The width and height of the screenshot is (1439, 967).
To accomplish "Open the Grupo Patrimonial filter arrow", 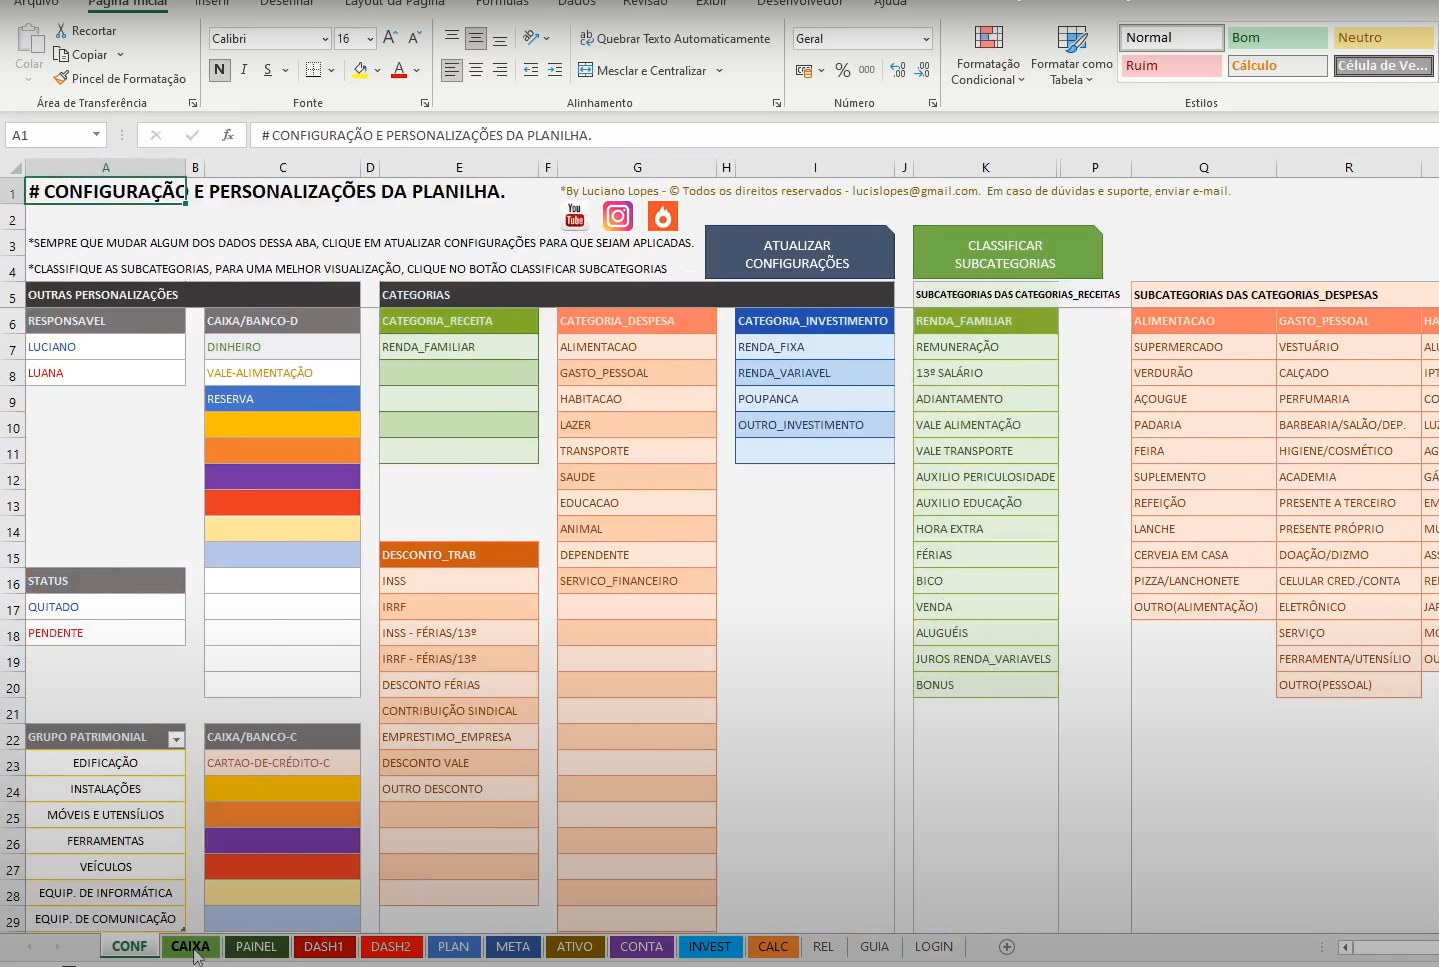I will click(176, 737).
